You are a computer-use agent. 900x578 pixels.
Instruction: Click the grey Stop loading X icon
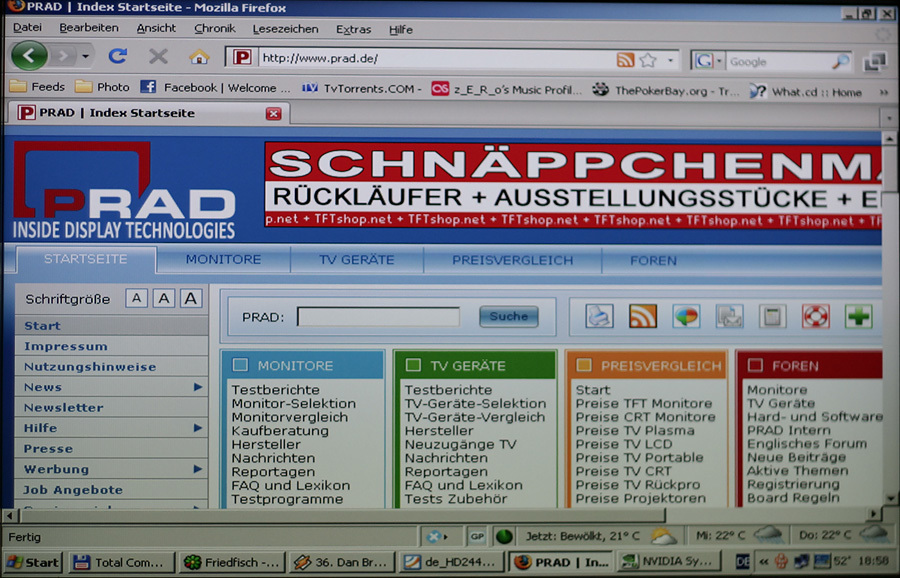tap(158, 56)
